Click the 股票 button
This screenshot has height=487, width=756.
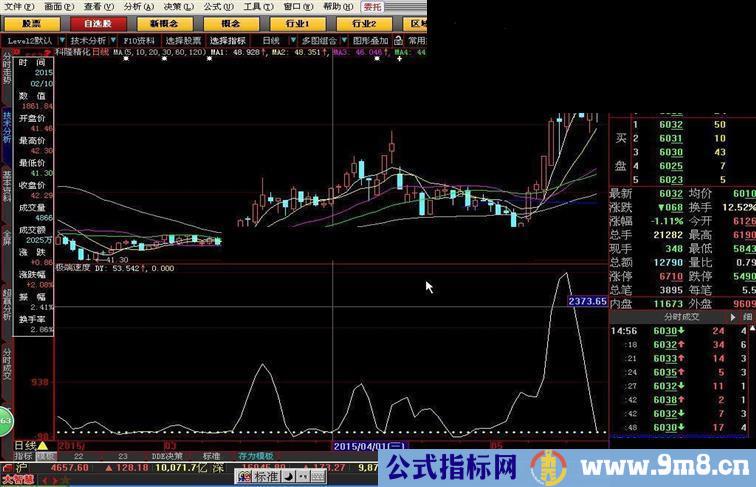click(31, 23)
